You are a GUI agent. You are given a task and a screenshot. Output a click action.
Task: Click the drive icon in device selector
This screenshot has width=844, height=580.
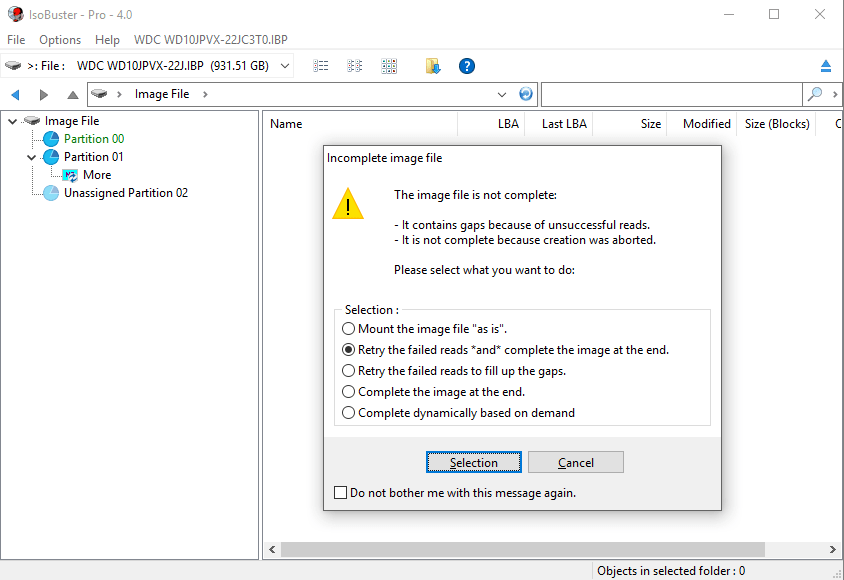(13, 66)
